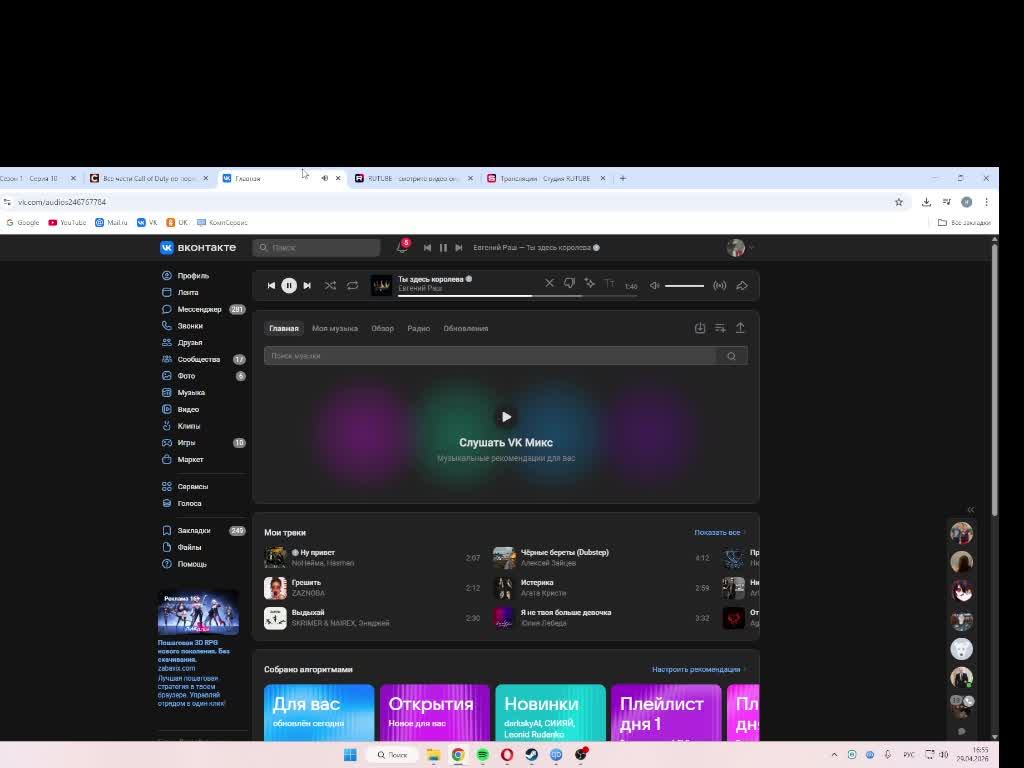Click the Показать все link in Мои треки
Image resolution: width=1024 pixels, height=768 pixels.
click(x=719, y=532)
